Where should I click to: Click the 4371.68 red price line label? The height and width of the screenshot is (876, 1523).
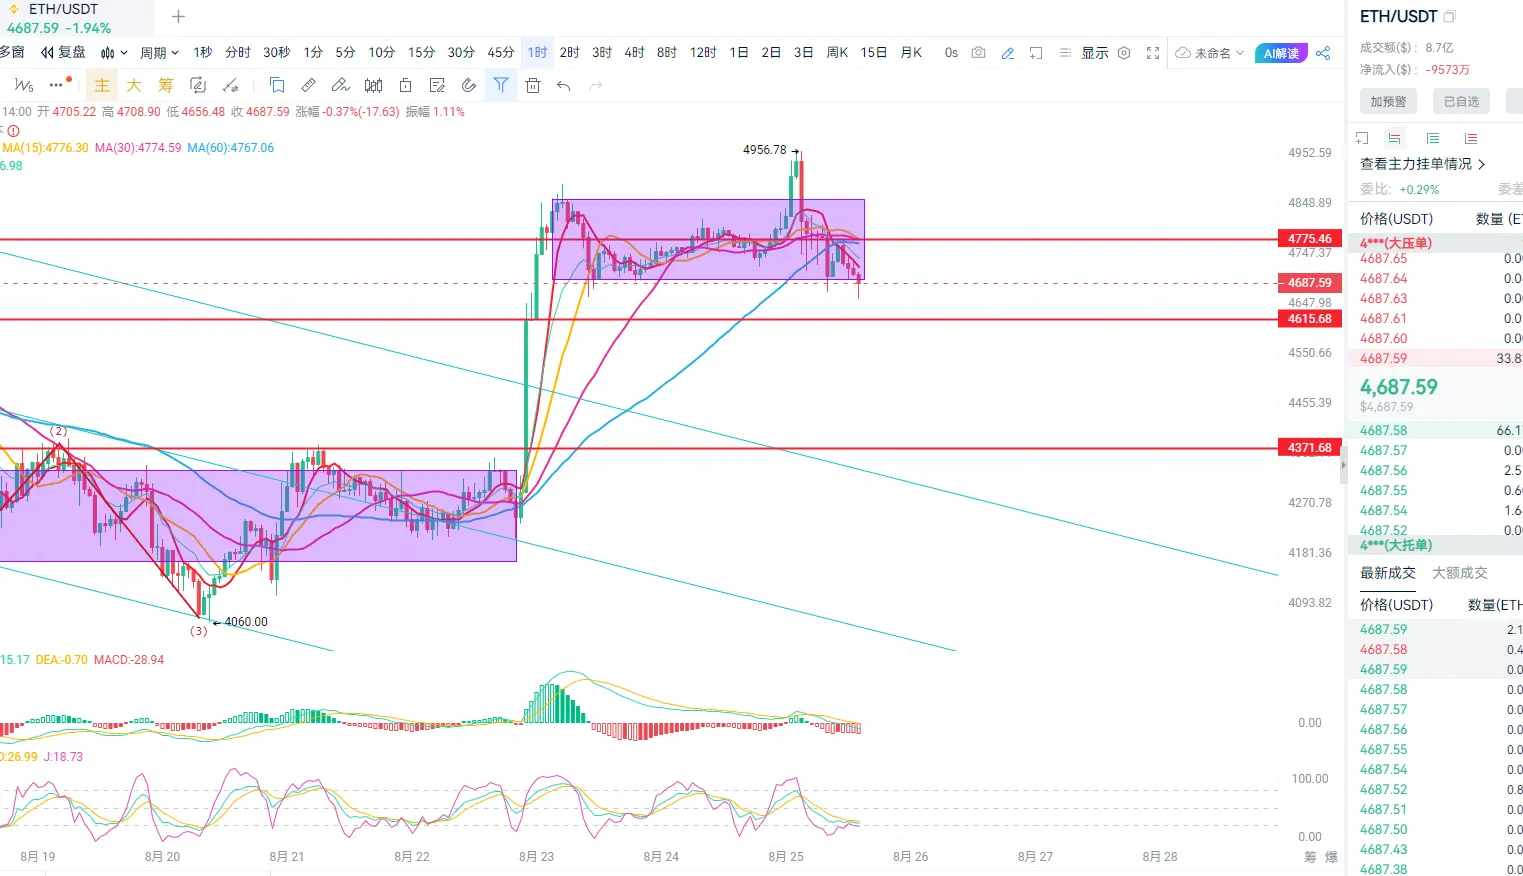pyautogui.click(x=1310, y=448)
